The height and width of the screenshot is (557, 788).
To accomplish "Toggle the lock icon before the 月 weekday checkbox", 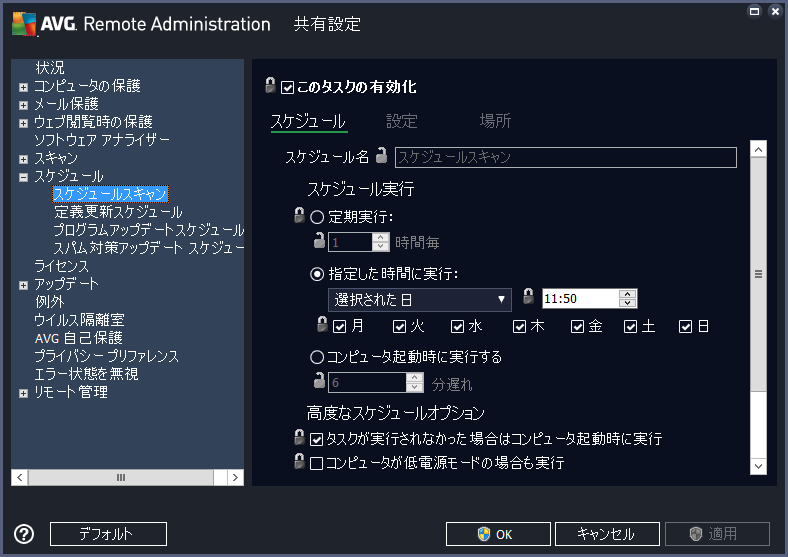I will 323,324.
